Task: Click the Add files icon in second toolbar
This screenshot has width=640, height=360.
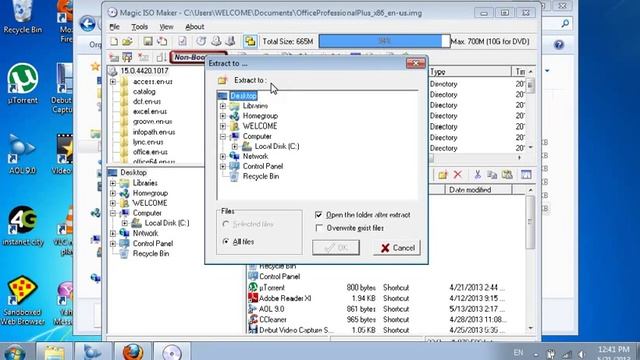Action: 114,57
